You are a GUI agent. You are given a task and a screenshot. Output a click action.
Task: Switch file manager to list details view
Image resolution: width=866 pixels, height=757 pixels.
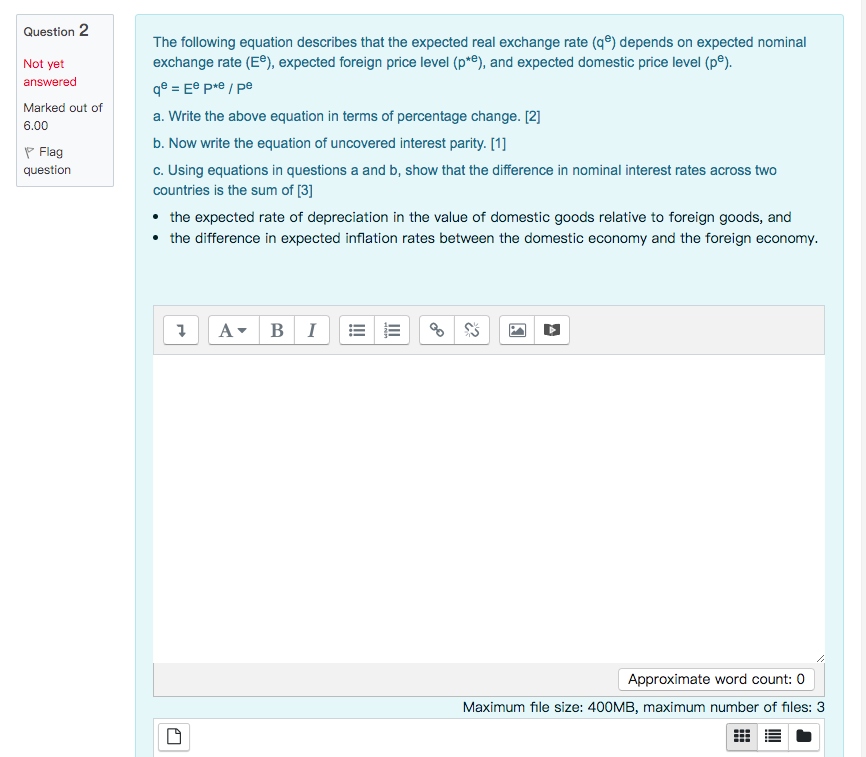[x=773, y=736]
